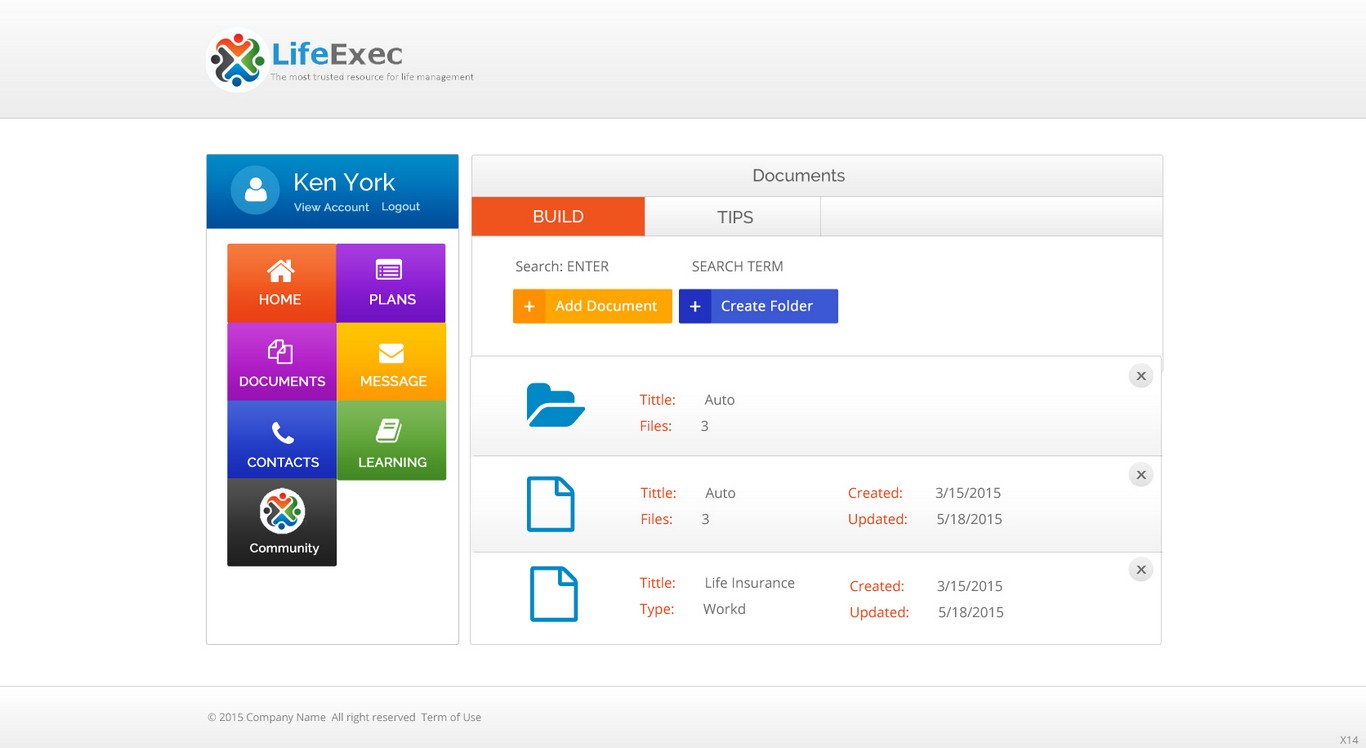Click document icon for Auto created 3/15/2015
1366x748 pixels.
click(x=550, y=504)
